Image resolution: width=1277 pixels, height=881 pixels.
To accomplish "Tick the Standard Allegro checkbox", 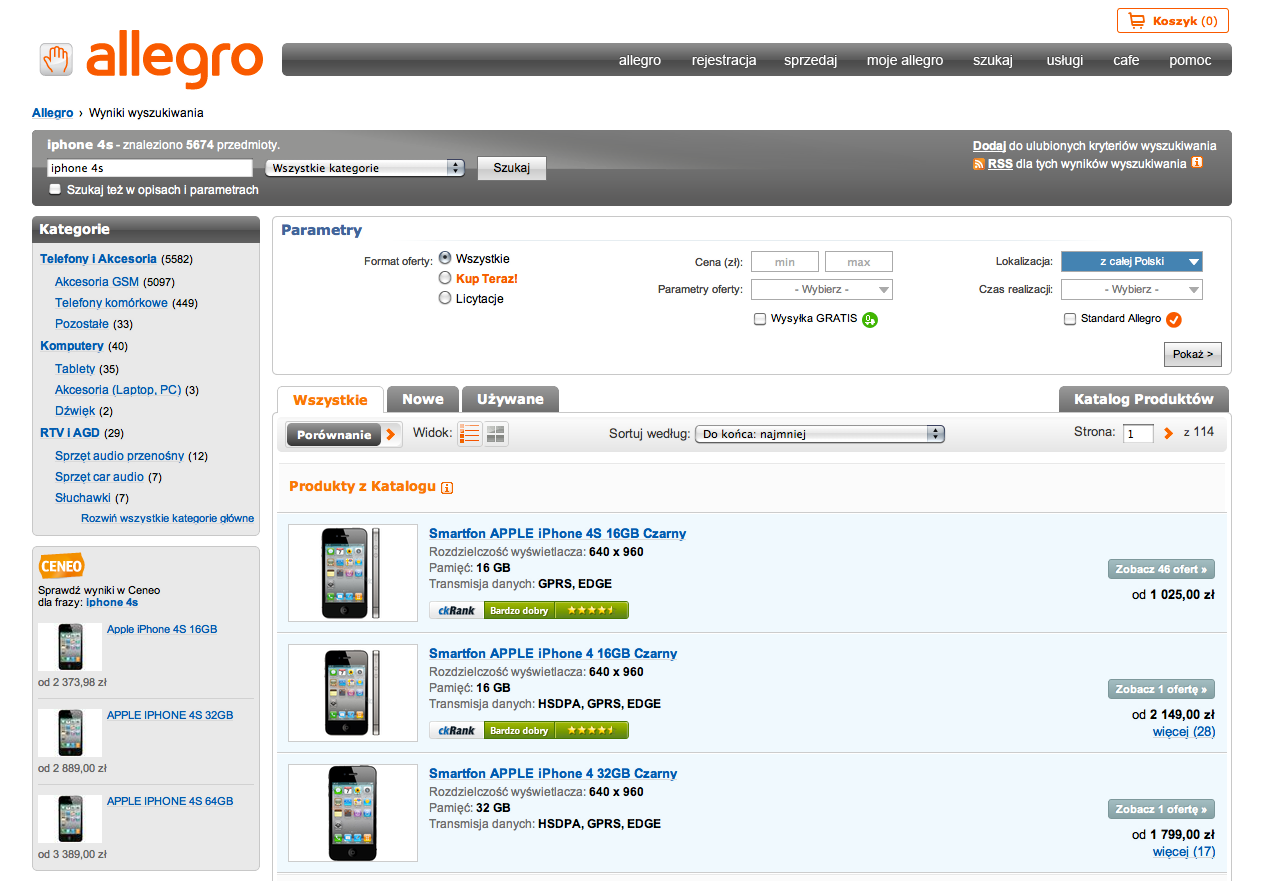I will point(1070,319).
